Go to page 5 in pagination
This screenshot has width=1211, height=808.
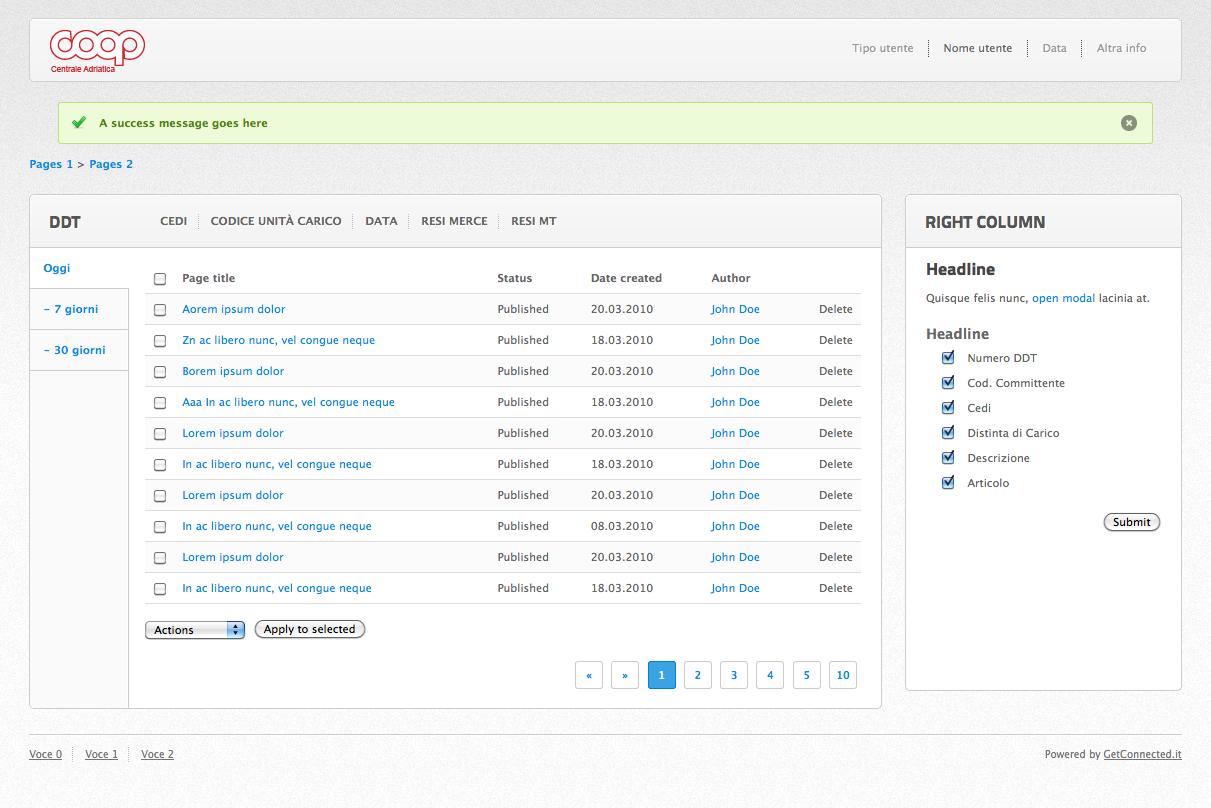[807, 675]
